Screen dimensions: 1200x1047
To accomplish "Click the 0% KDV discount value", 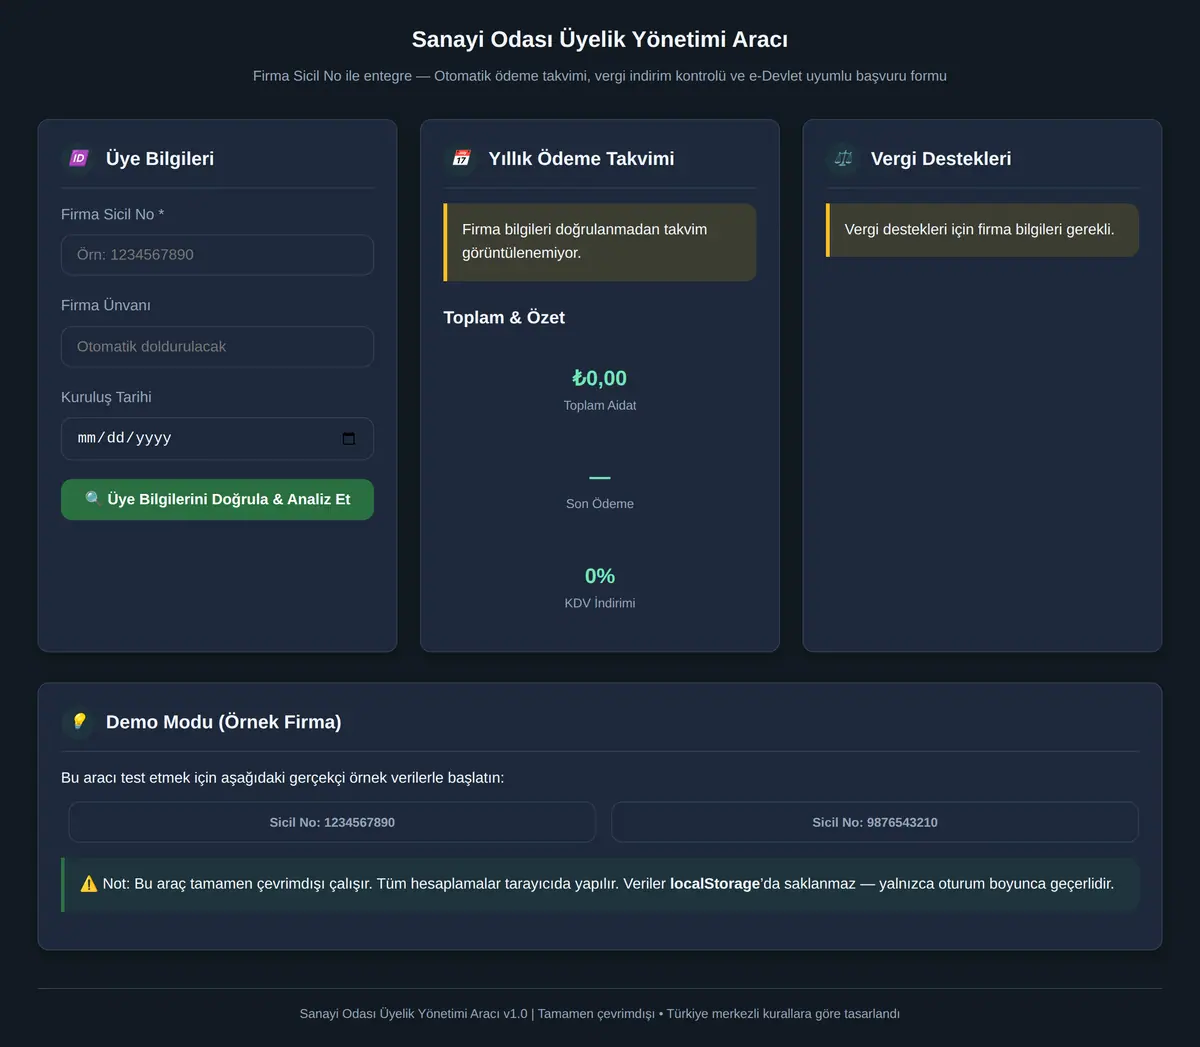I will [x=600, y=576].
